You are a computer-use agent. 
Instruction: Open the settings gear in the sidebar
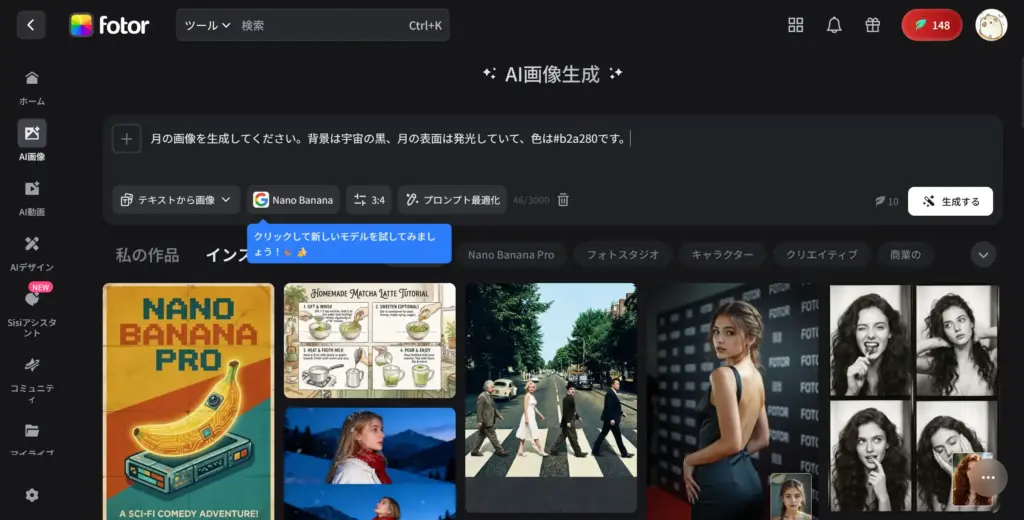coord(32,495)
